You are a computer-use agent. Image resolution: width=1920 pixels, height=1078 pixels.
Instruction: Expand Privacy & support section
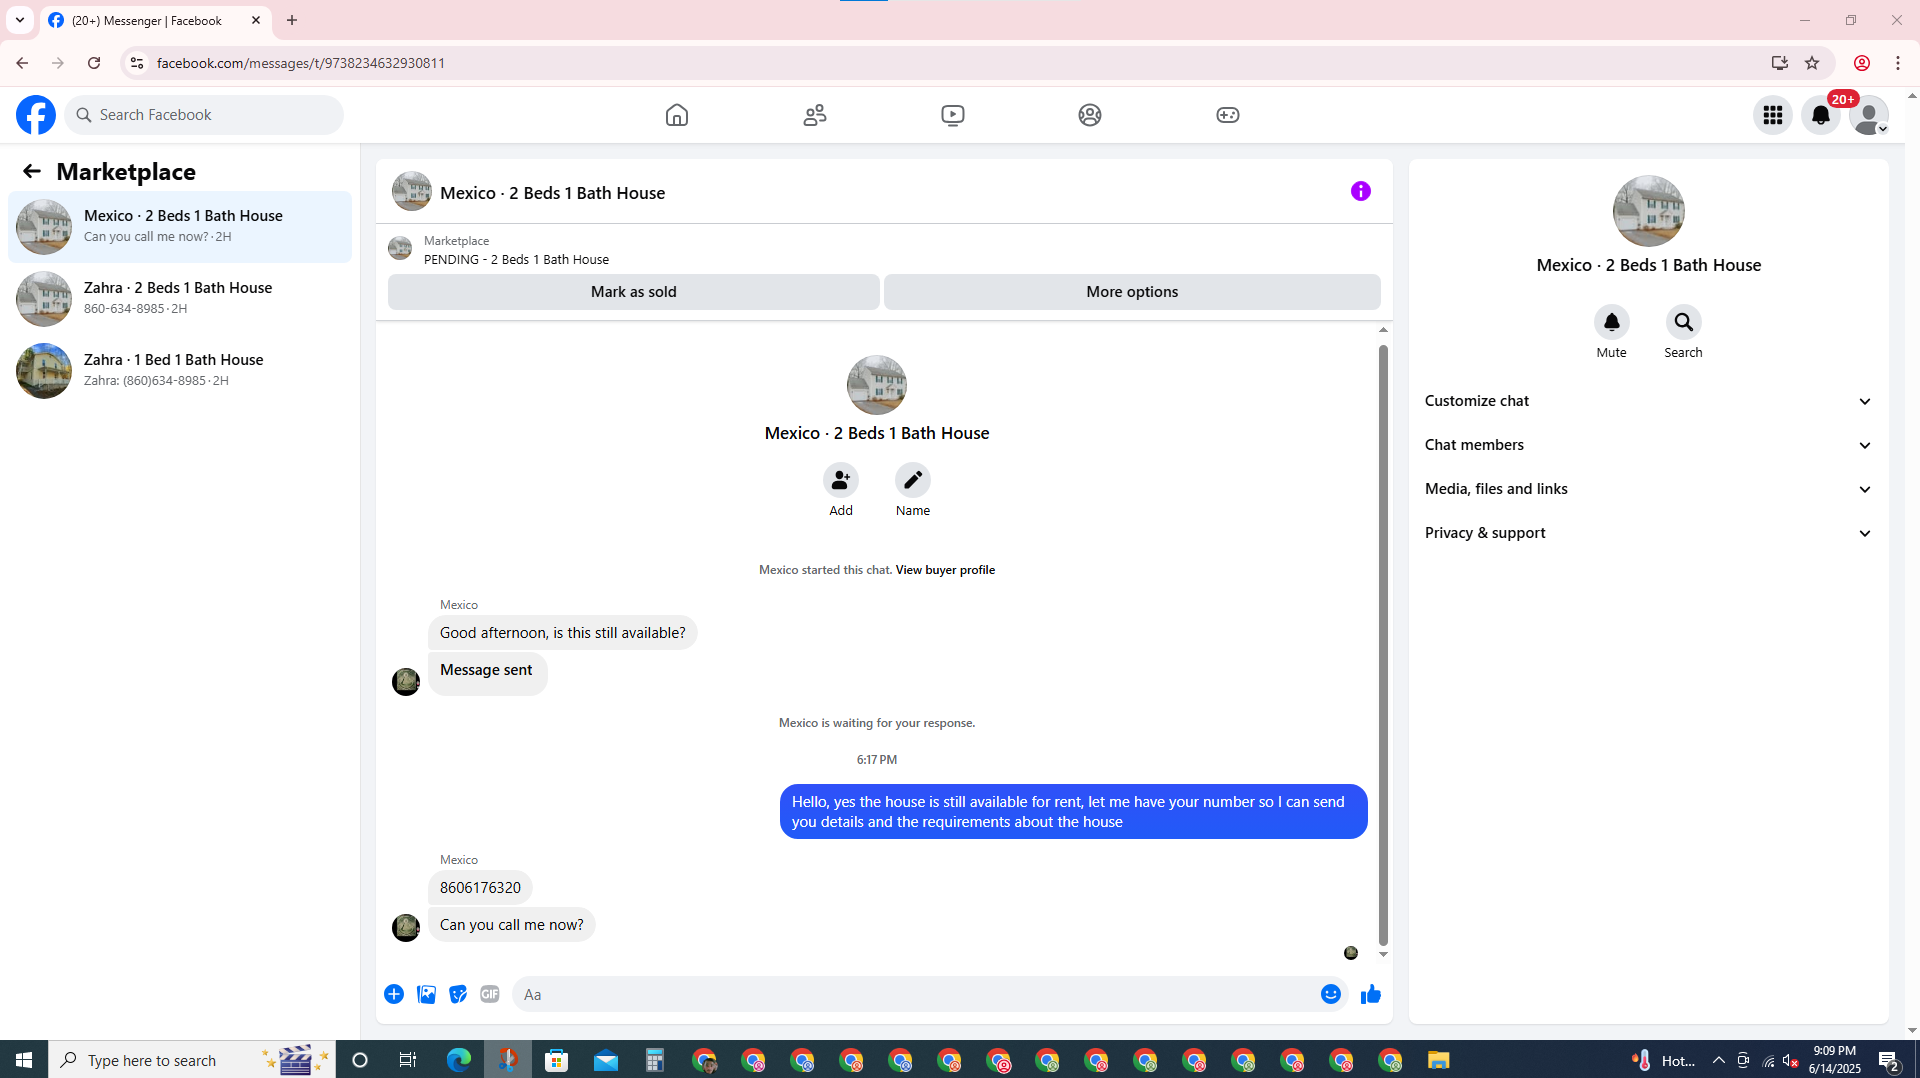pos(1648,533)
